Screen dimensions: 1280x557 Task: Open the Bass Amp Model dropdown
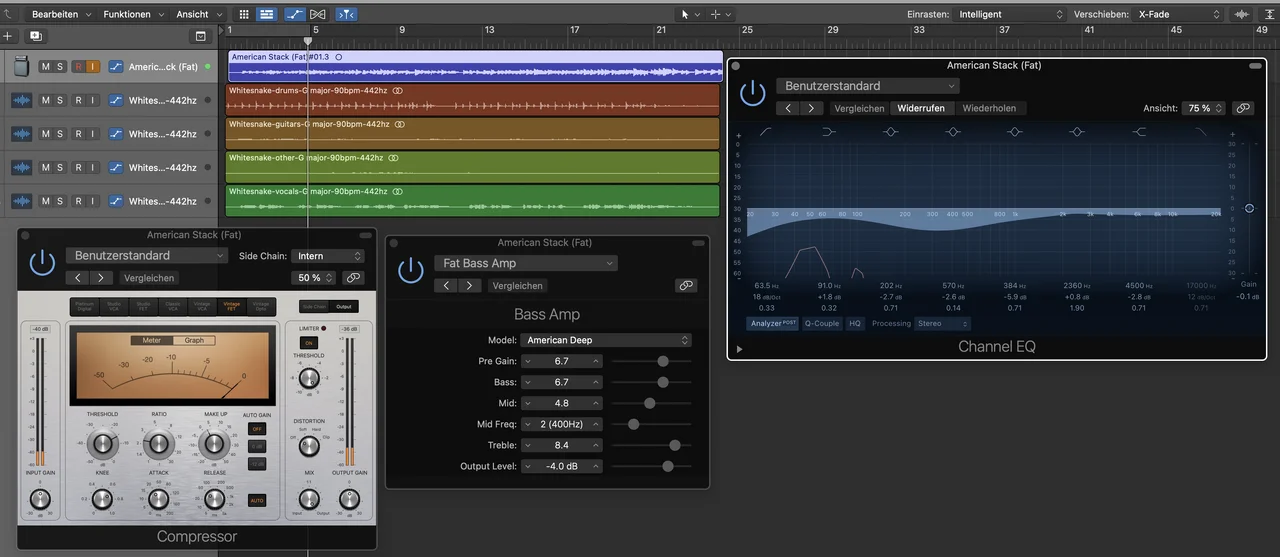pyautogui.click(x=607, y=340)
